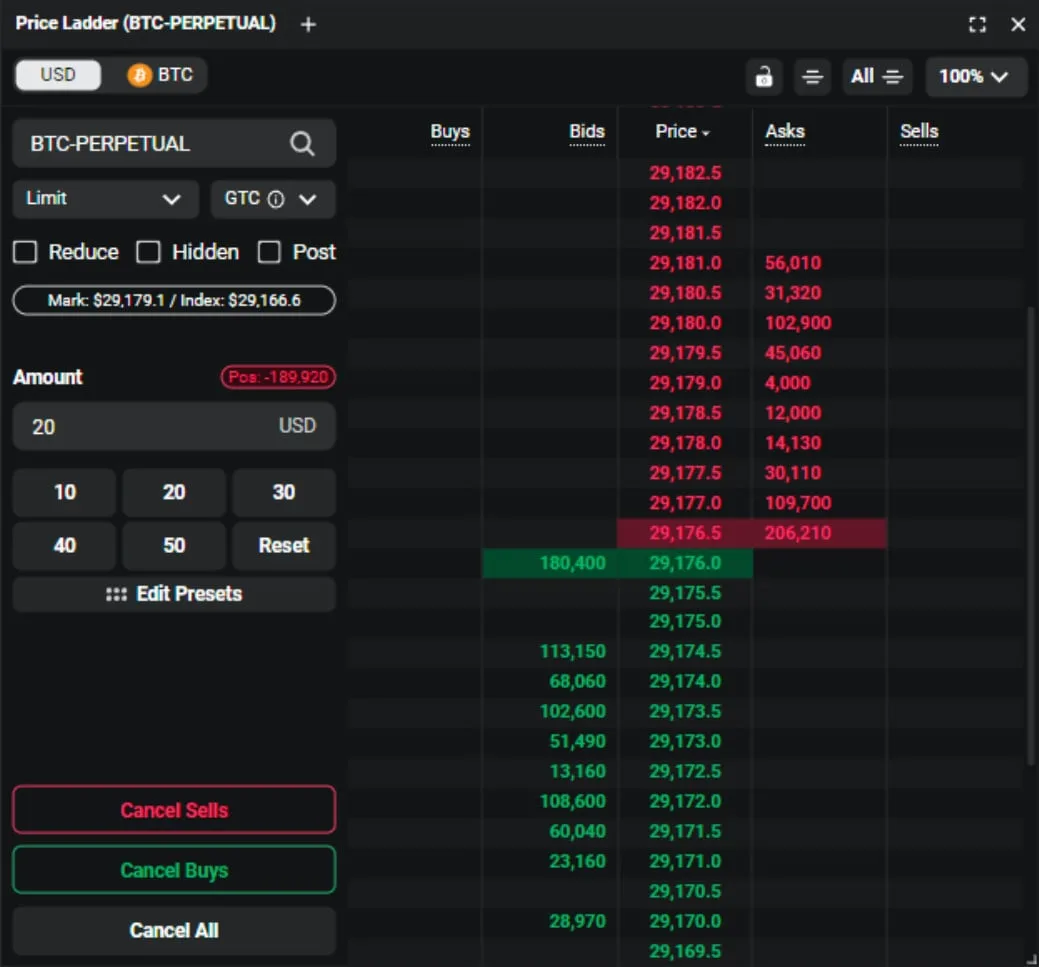Click the ladder vertical scrollbar
The image size is (1039, 967).
click(1031, 536)
